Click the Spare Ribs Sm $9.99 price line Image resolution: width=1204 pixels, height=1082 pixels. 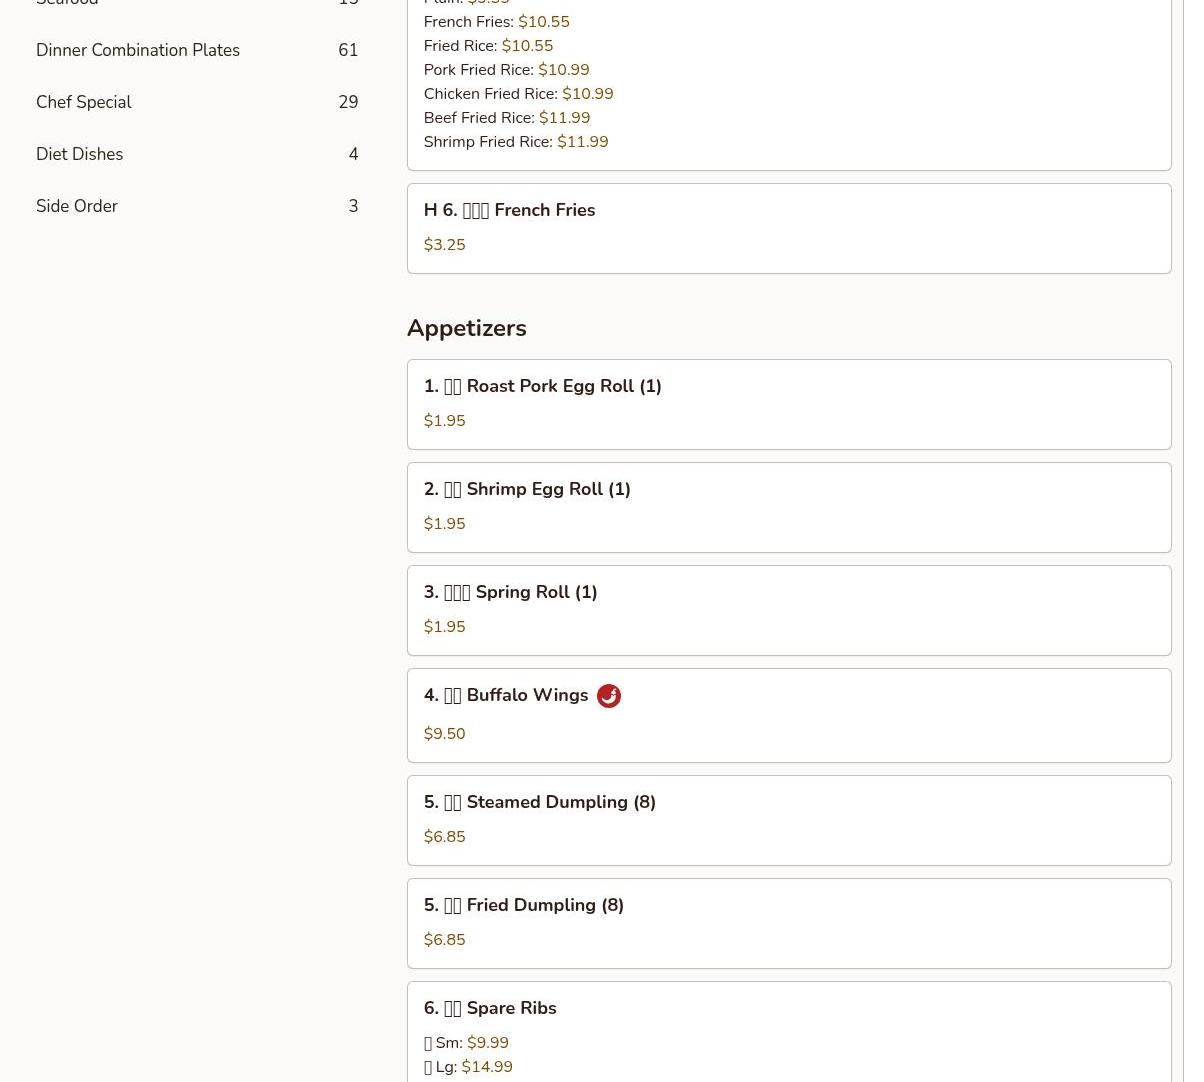[466, 1043]
